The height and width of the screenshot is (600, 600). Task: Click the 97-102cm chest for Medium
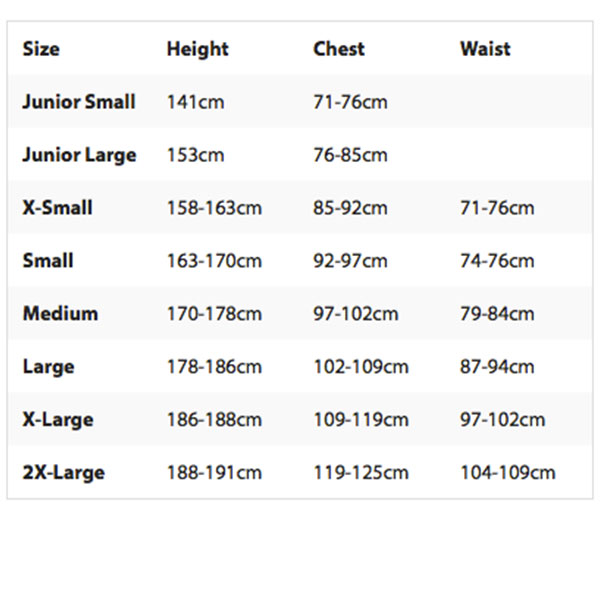[x=355, y=314]
